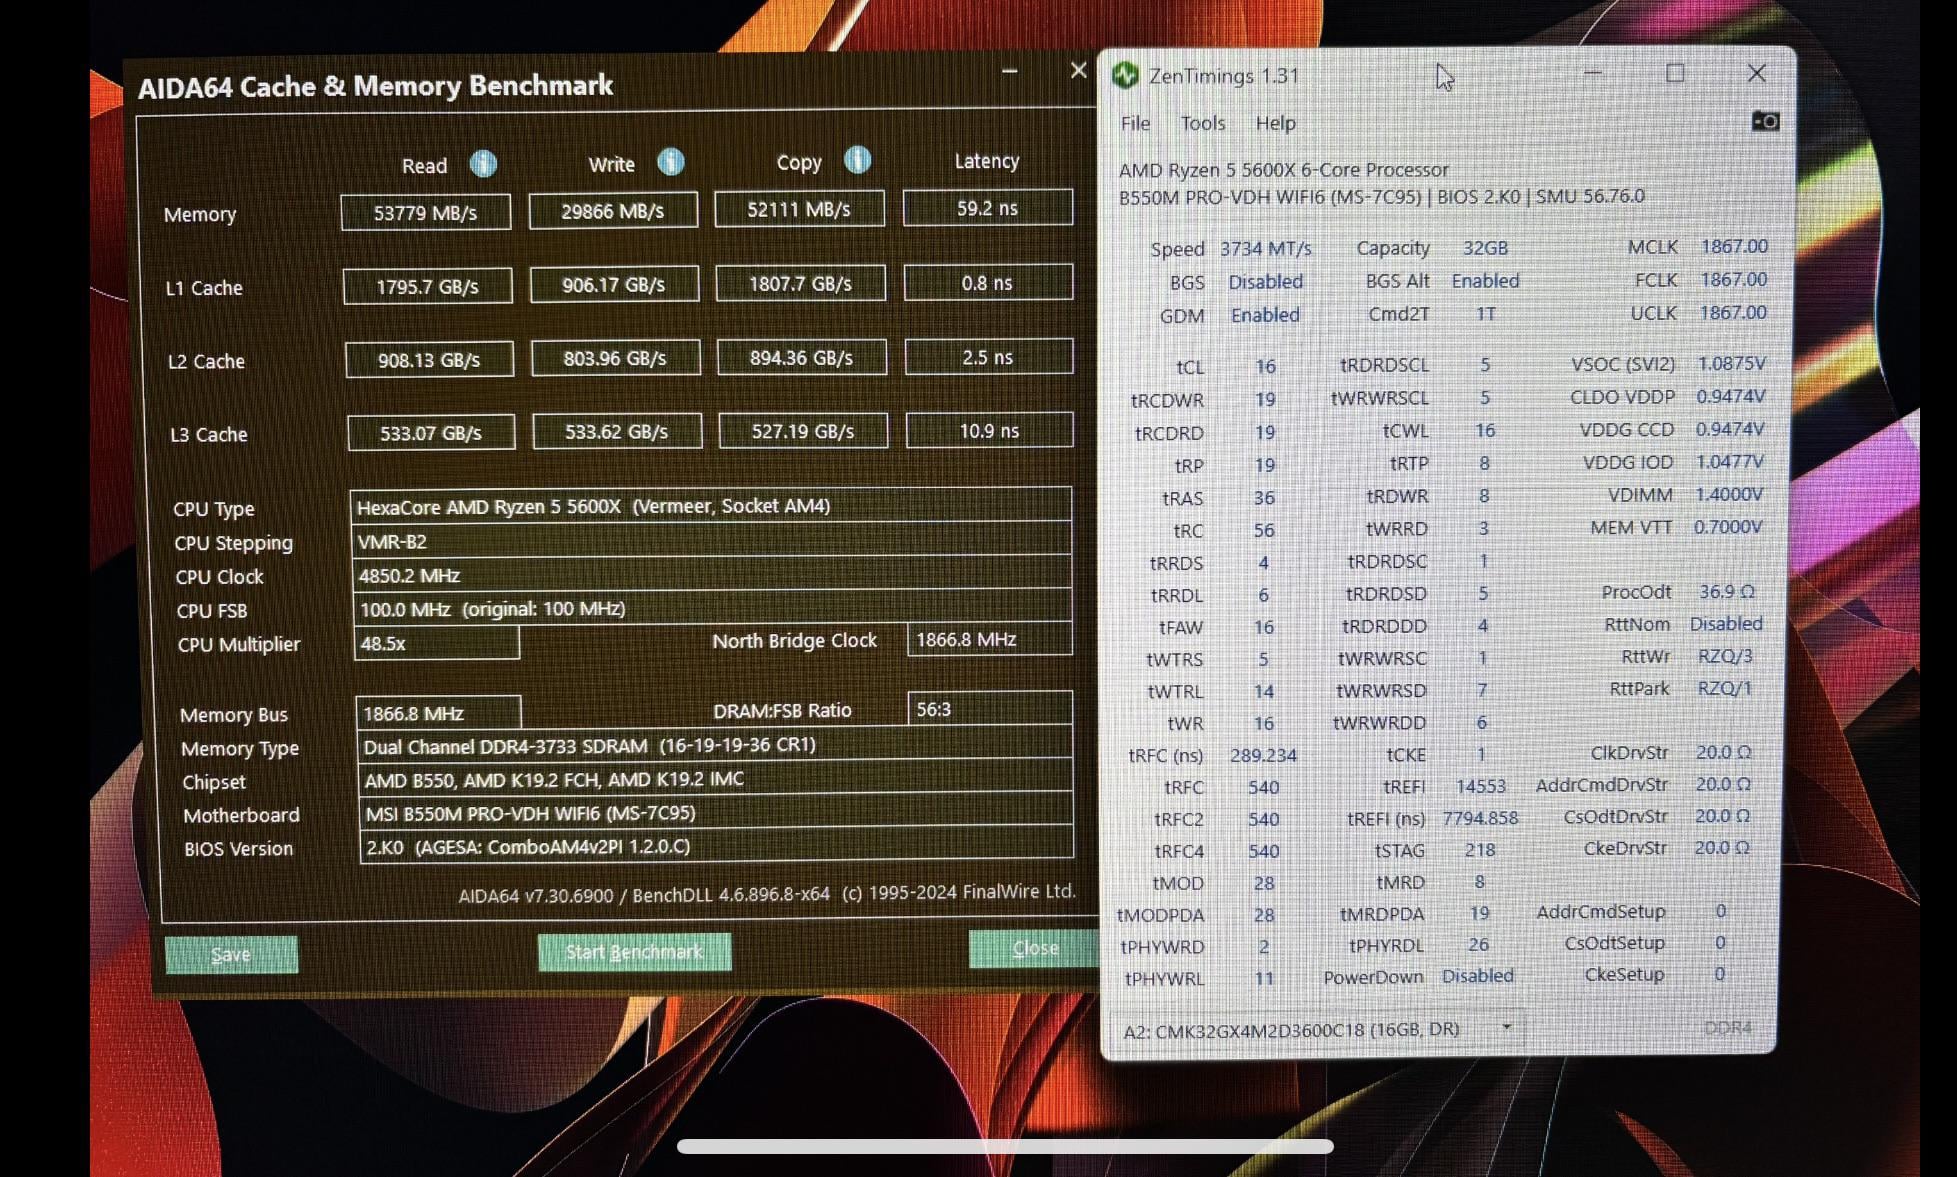1957x1177 pixels.
Task: Open the Tools menu in ZenTimings
Action: pyautogui.click(x=1202, y=123)
